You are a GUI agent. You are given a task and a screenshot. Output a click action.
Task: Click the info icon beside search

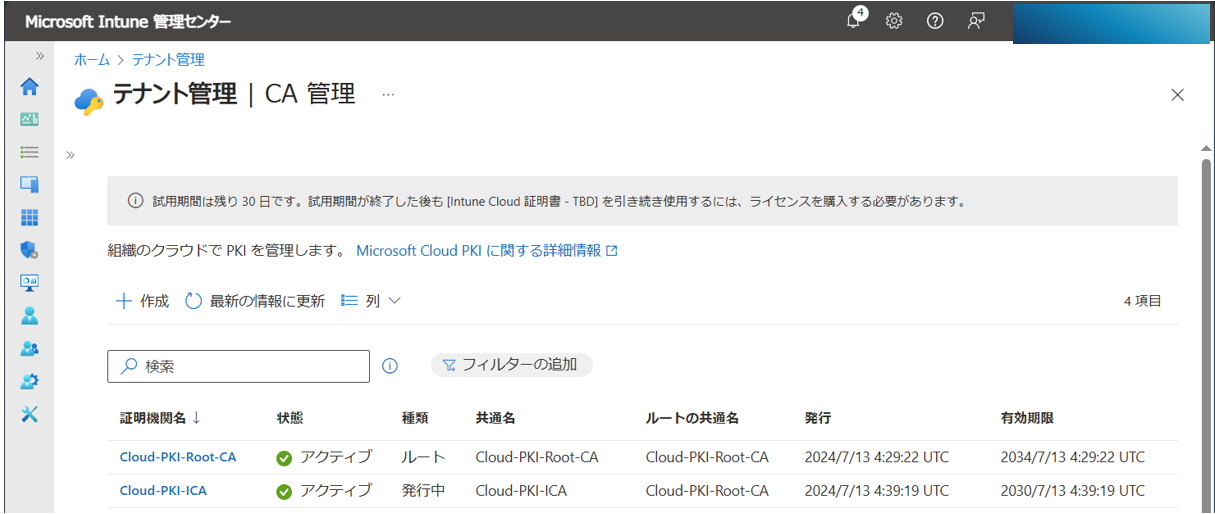tap(390, 366)
